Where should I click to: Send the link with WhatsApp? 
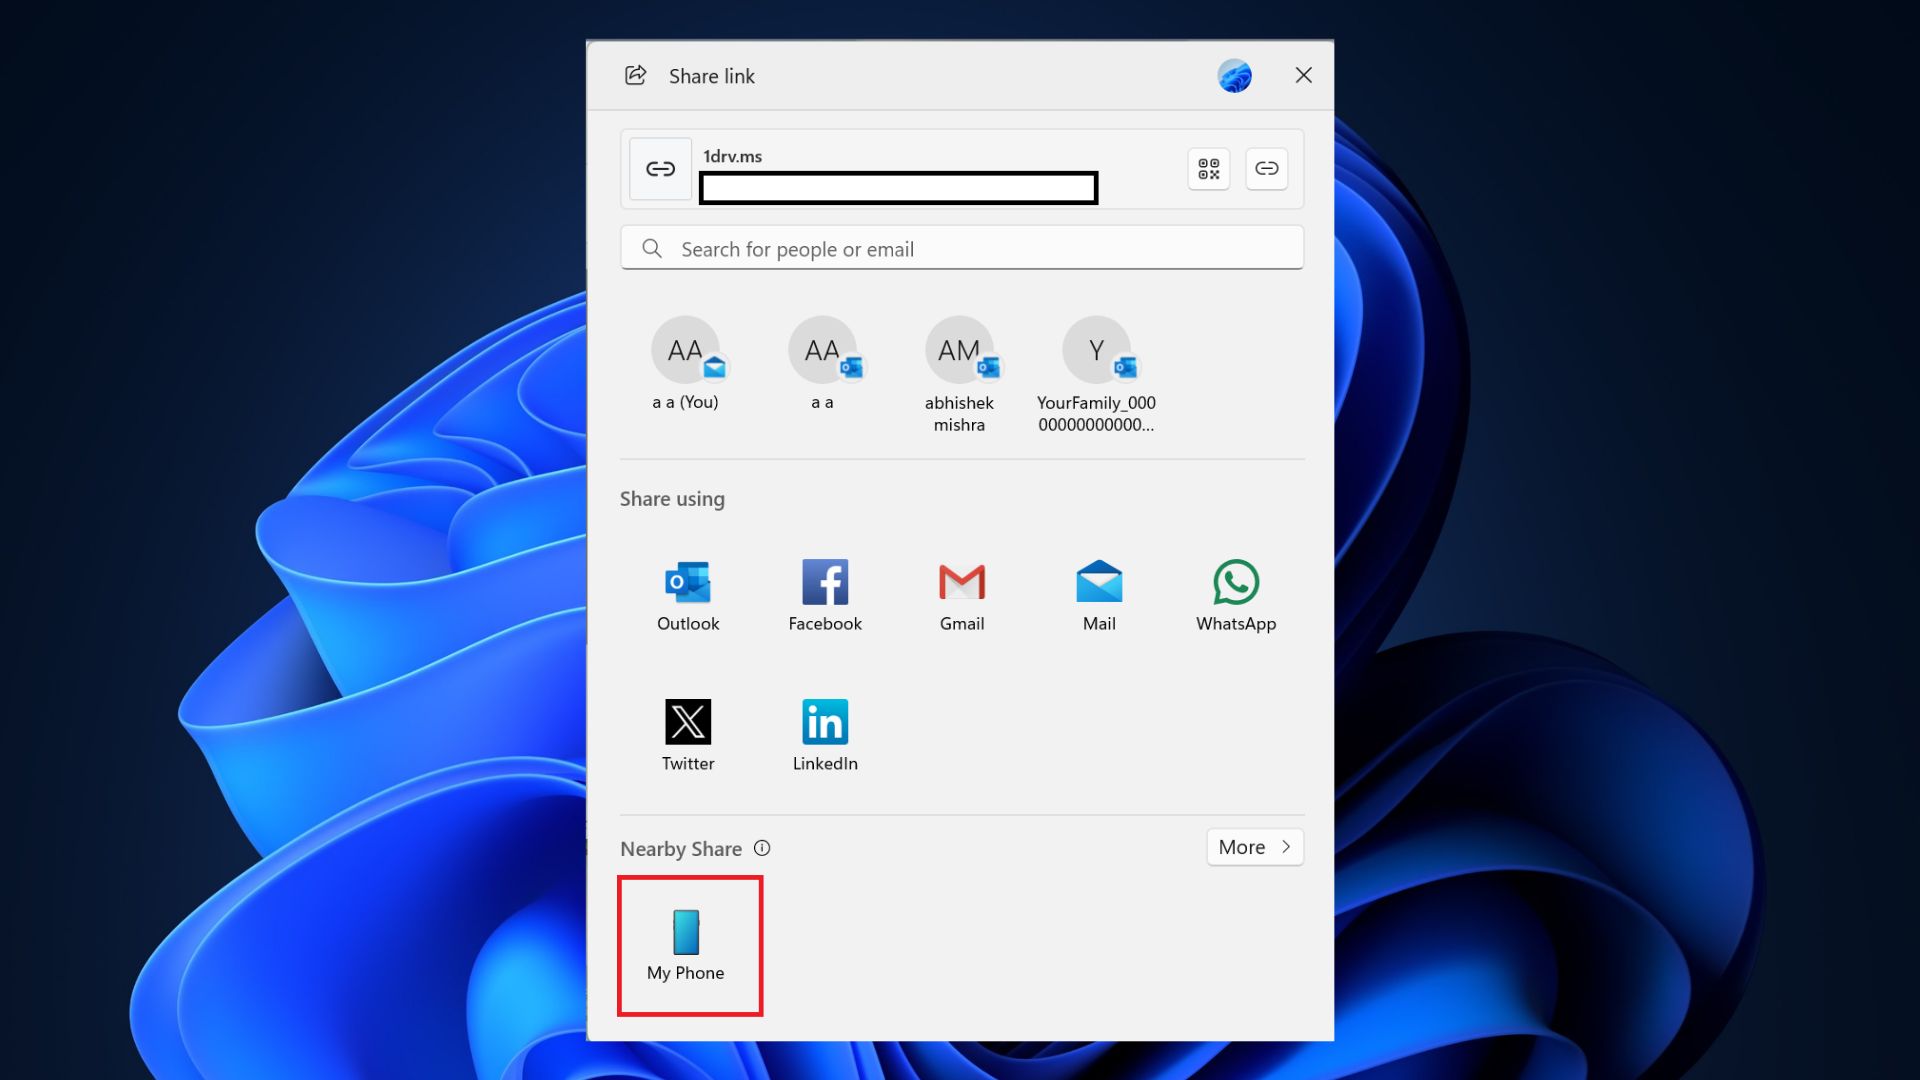(x=1236, y=596)
